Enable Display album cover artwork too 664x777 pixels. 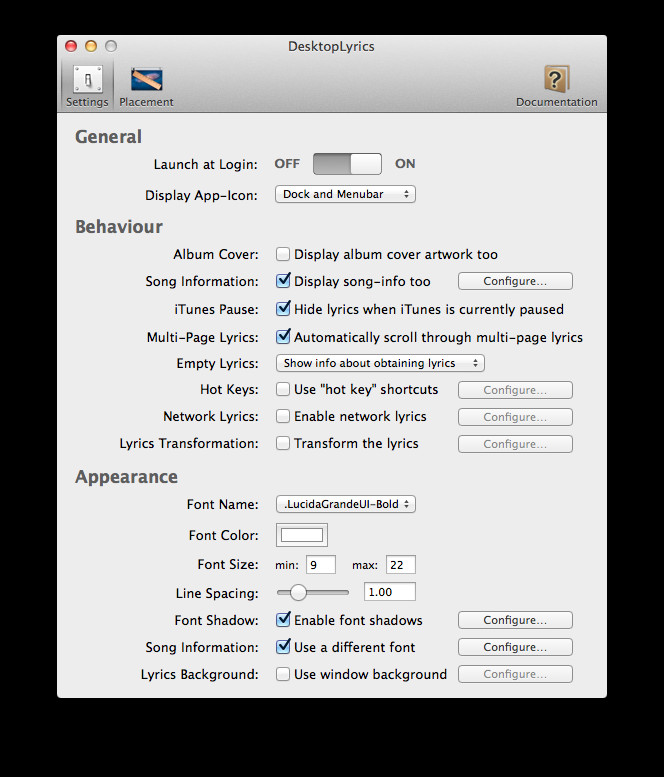coord(283,254)
